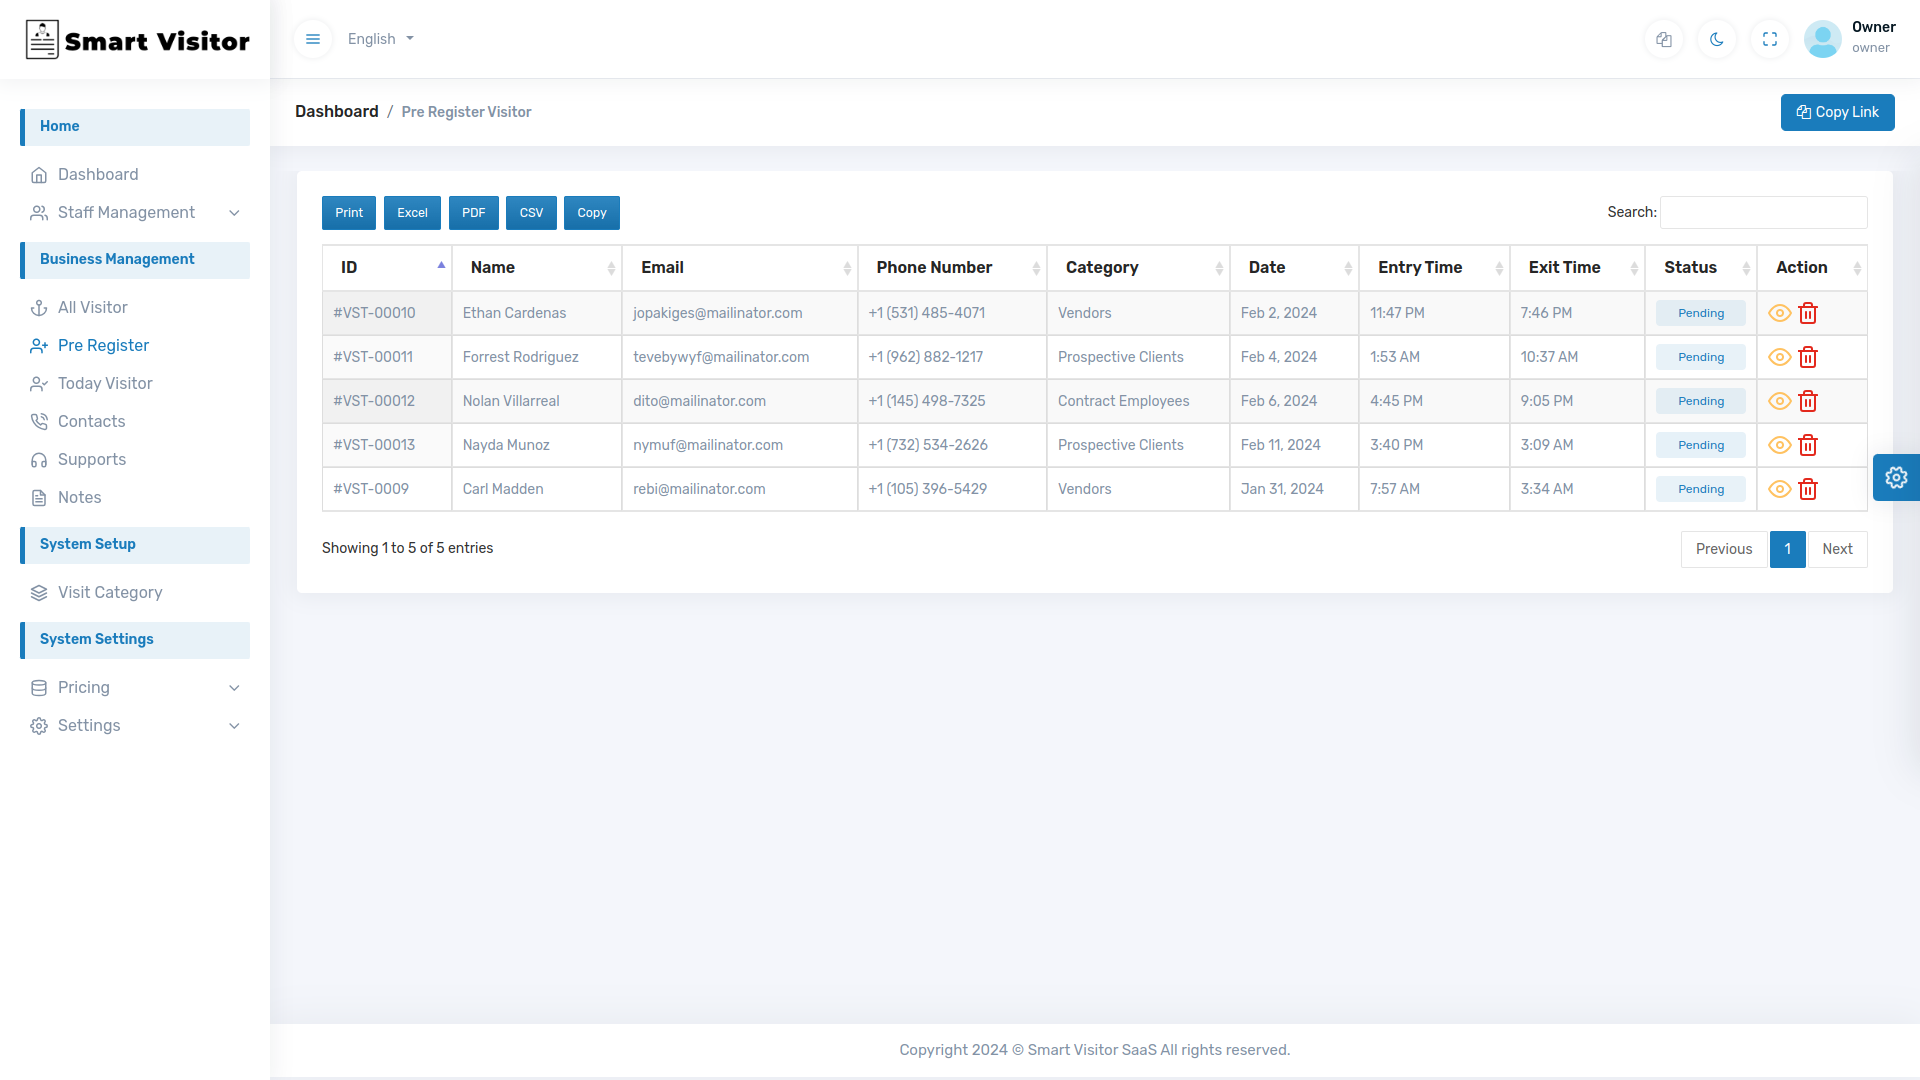This screenshot has width=1920, height=1080.
Task: Open the English language dropdown
Action: click(x=380, y=39)
